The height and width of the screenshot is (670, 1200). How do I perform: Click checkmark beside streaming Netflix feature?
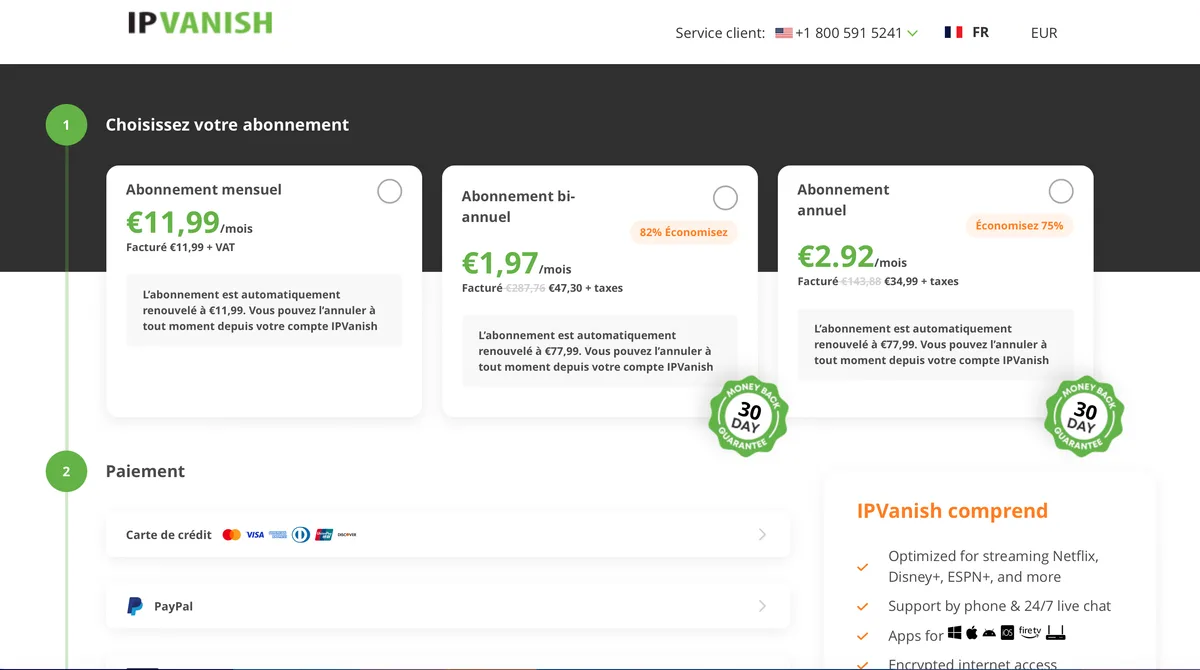pyautogui.click(x=862, y=567)
